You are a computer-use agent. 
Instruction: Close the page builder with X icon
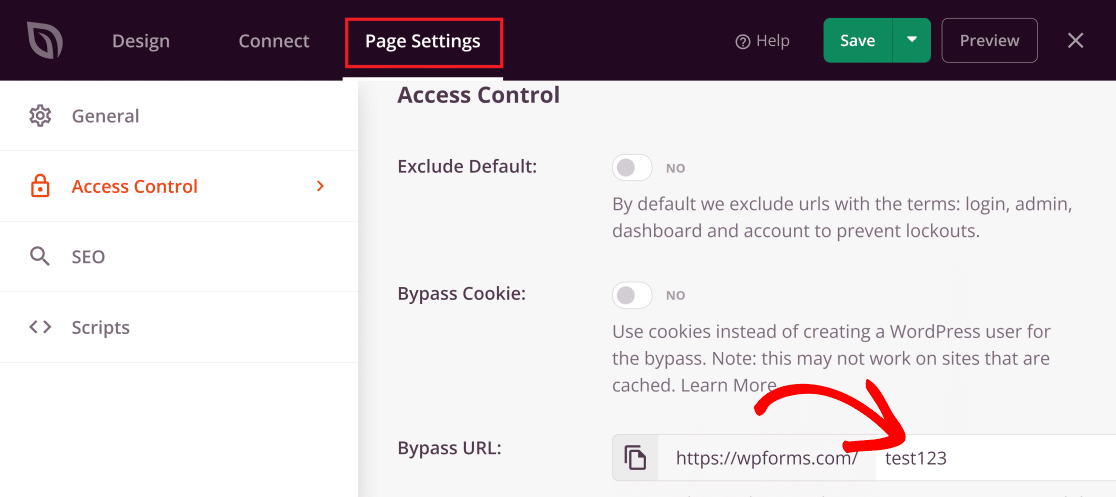click(1075, 41)
